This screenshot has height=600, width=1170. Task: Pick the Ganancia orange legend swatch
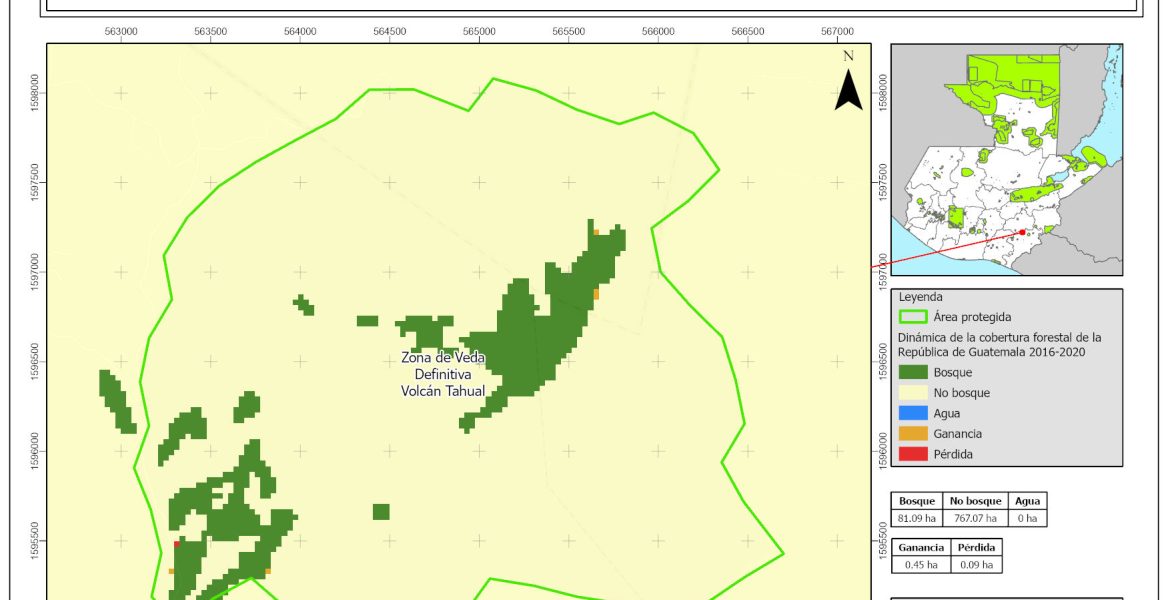pyautogui.click(x=912, y=434)
